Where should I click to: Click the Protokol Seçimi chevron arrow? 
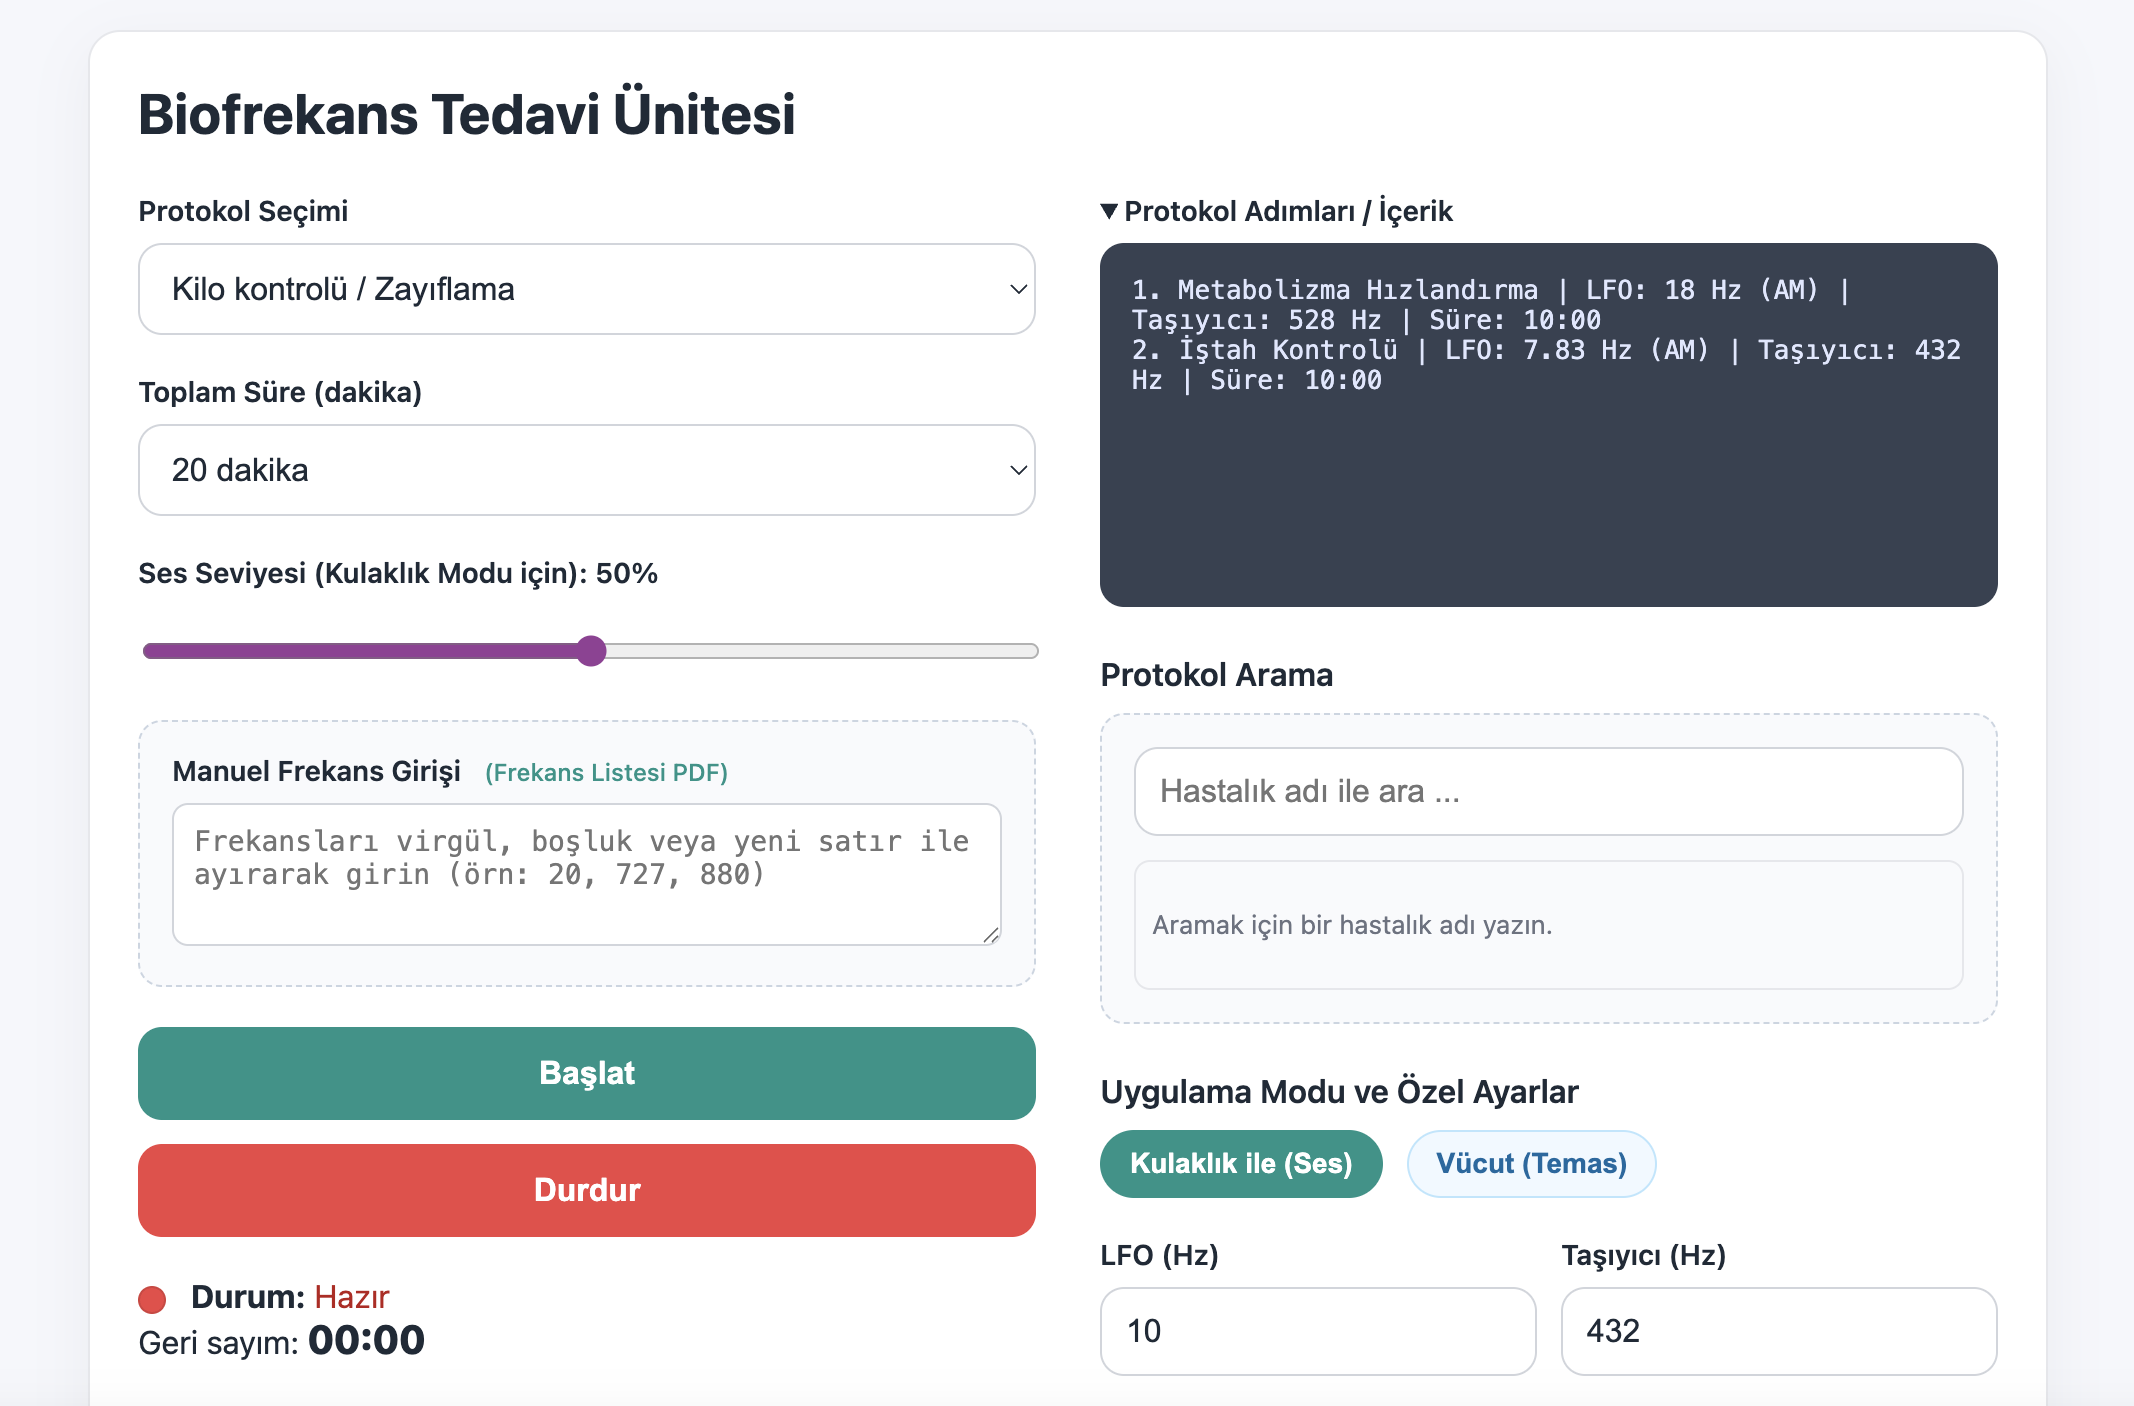click(1018, 289)
